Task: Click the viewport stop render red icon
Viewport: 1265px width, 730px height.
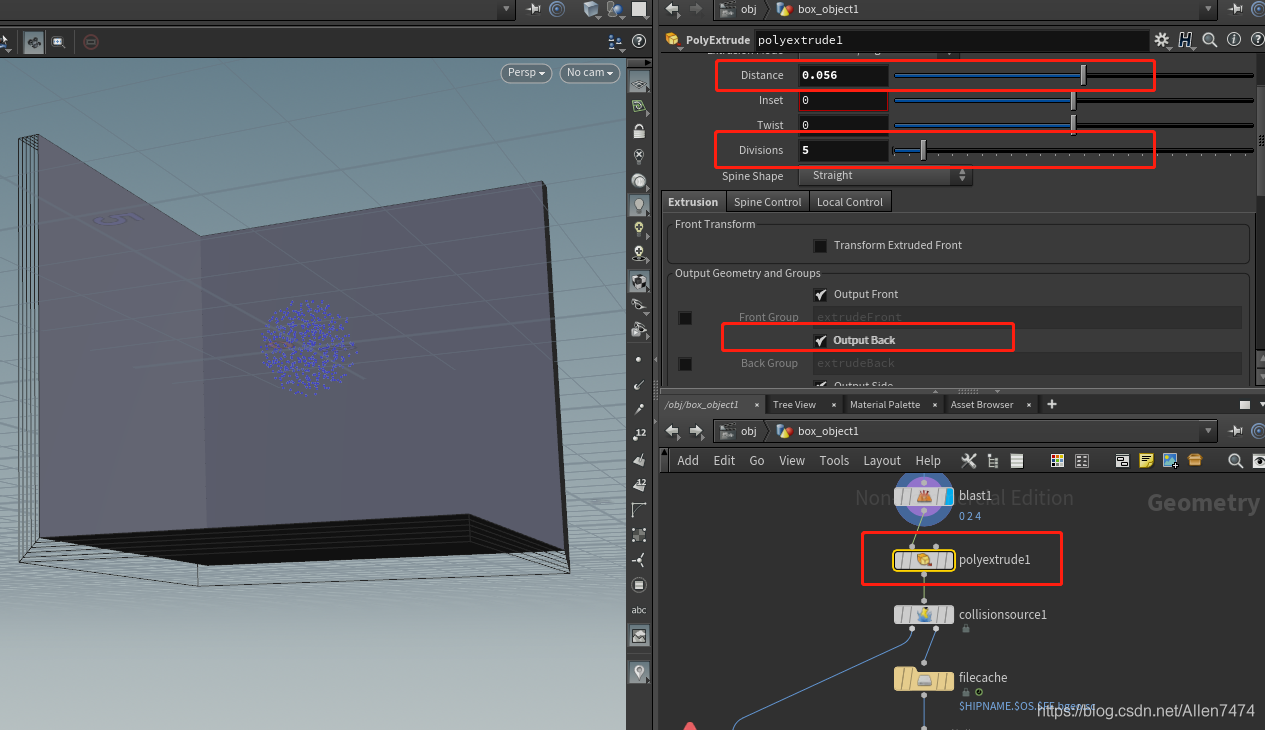Action: 91,42
